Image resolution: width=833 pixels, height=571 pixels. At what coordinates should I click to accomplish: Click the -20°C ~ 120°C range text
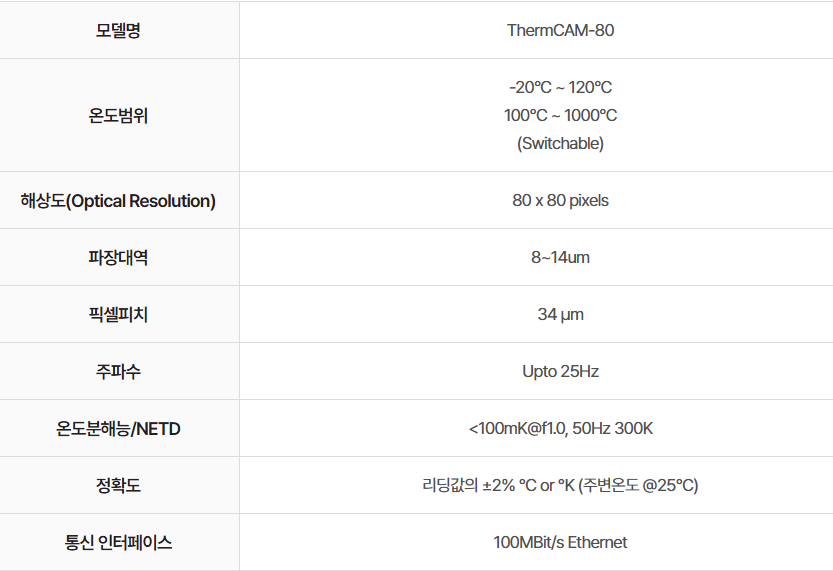[x=560, y=87]
